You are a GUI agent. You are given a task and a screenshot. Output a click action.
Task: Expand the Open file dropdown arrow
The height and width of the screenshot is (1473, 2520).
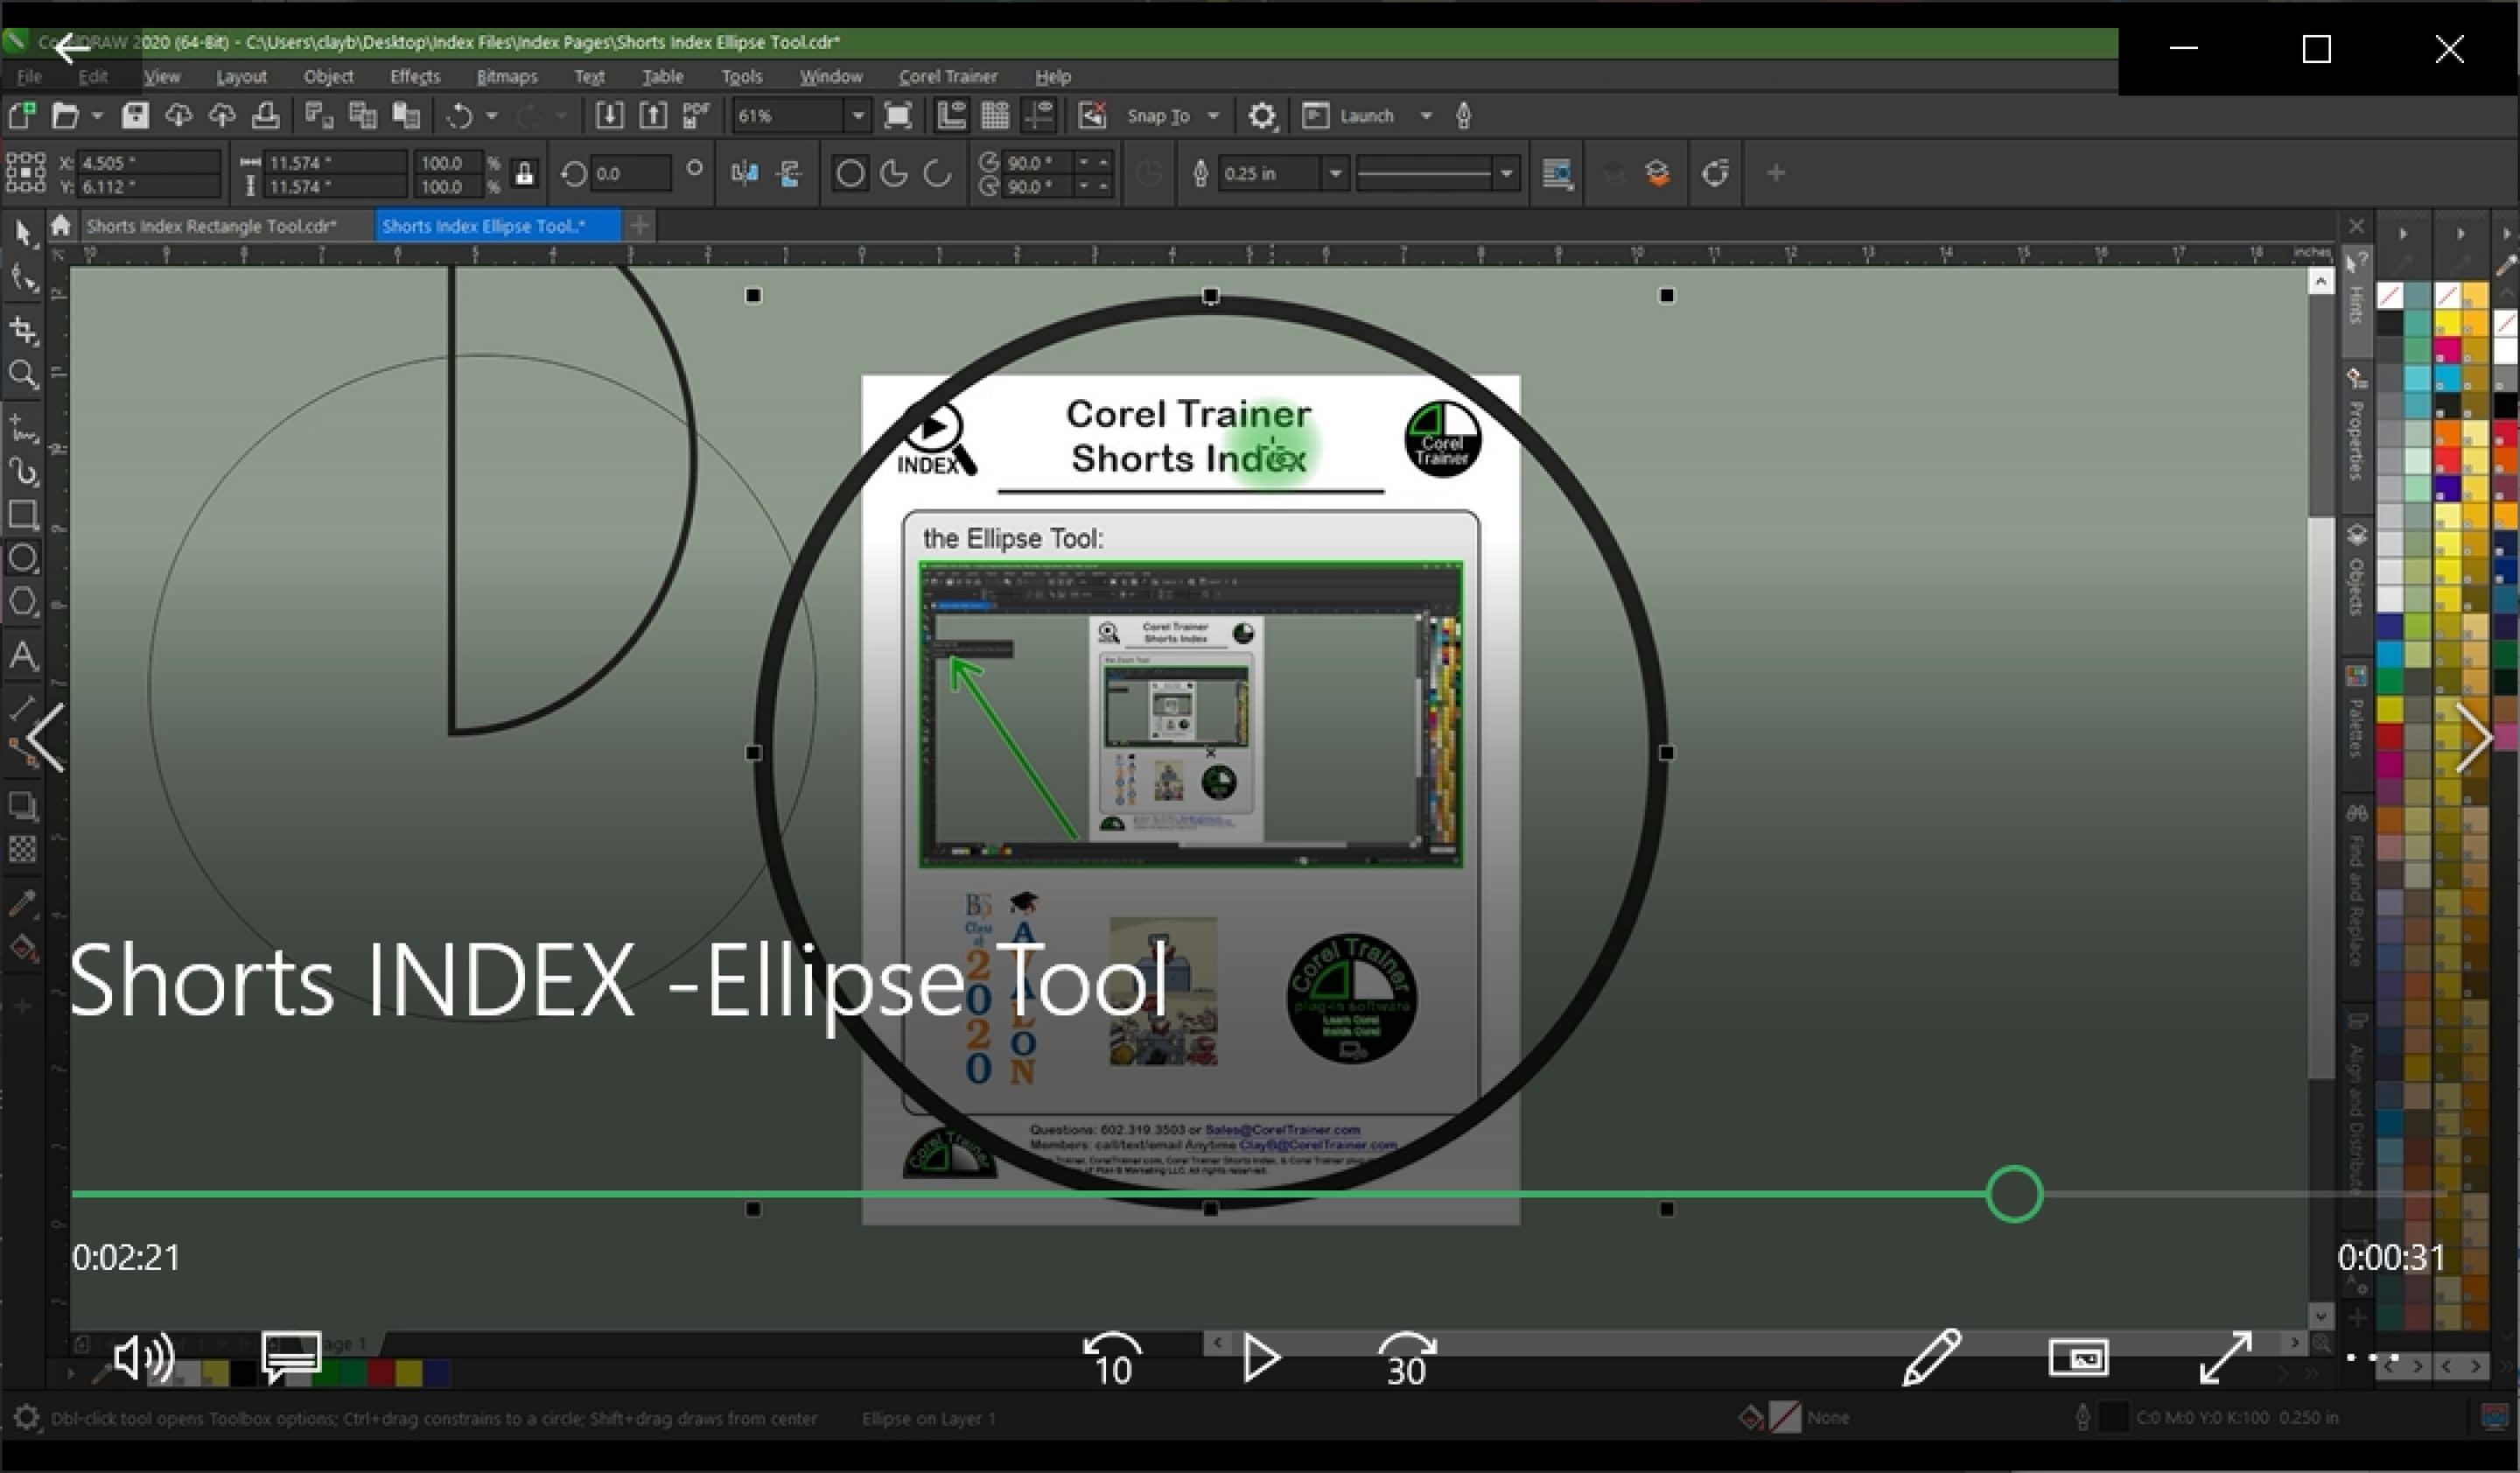pyautogui.click(x=97, y=116)
